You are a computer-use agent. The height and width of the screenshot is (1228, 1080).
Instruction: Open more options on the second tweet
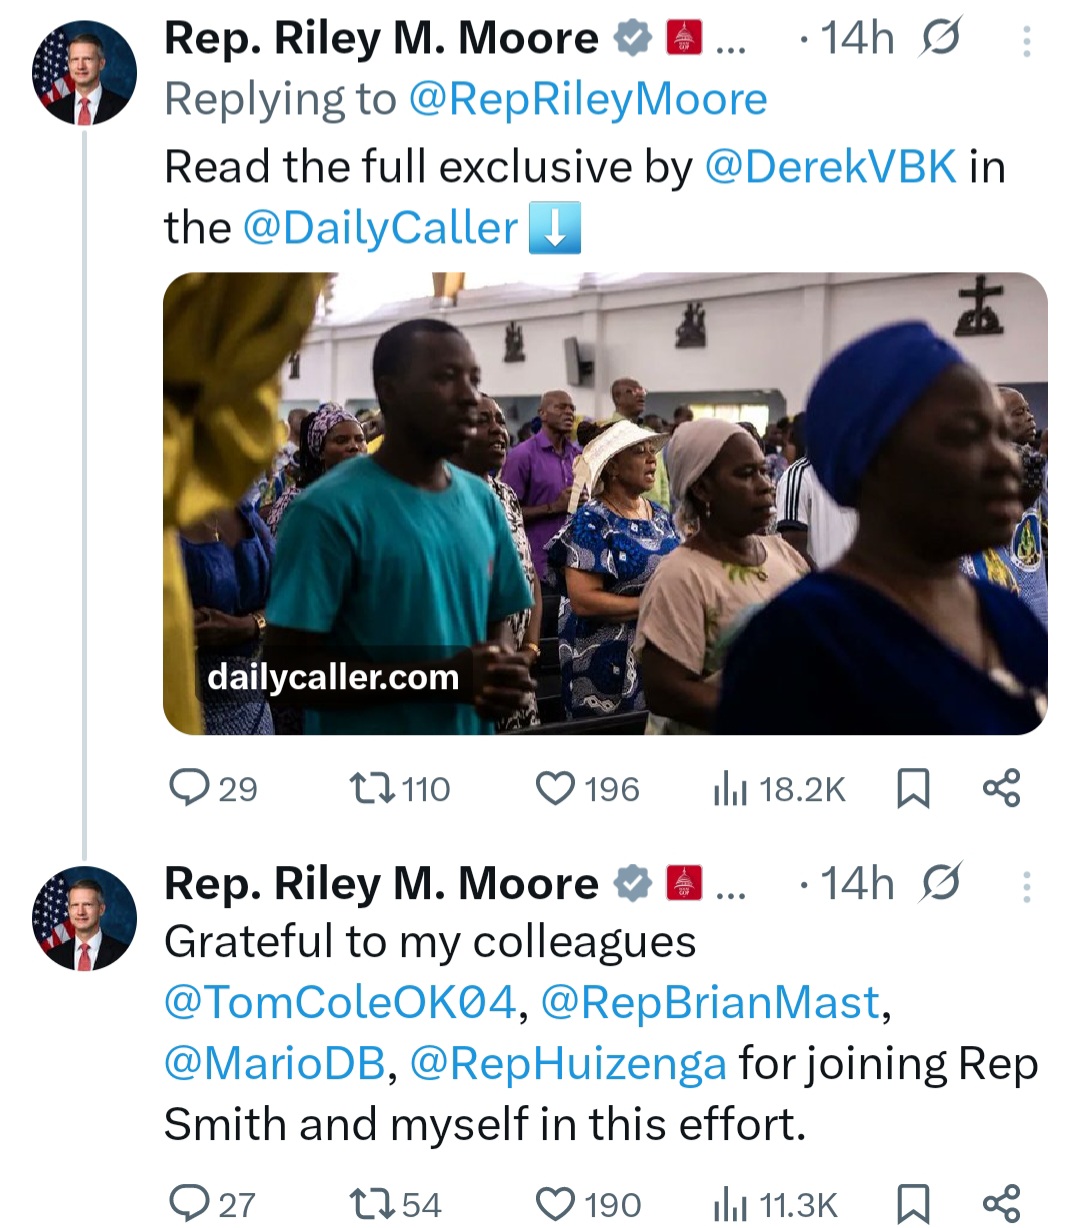tap(1027, 882)
